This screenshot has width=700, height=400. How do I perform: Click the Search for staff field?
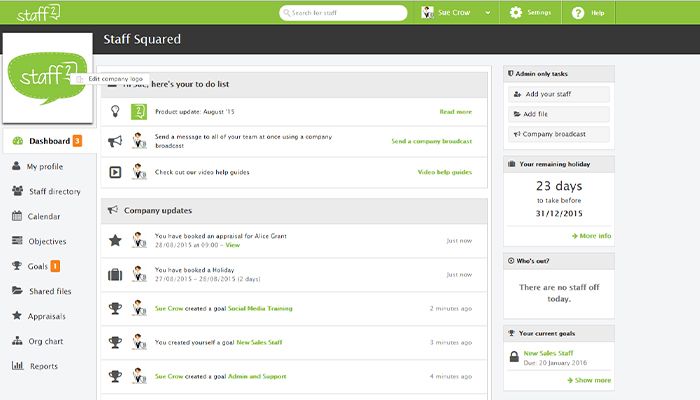pyautogui.click(x=344, y=12)
